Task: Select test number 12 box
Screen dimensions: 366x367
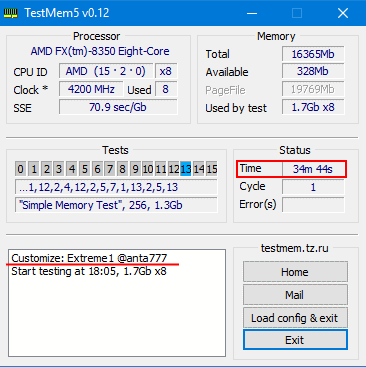Action: pos(173,169)
